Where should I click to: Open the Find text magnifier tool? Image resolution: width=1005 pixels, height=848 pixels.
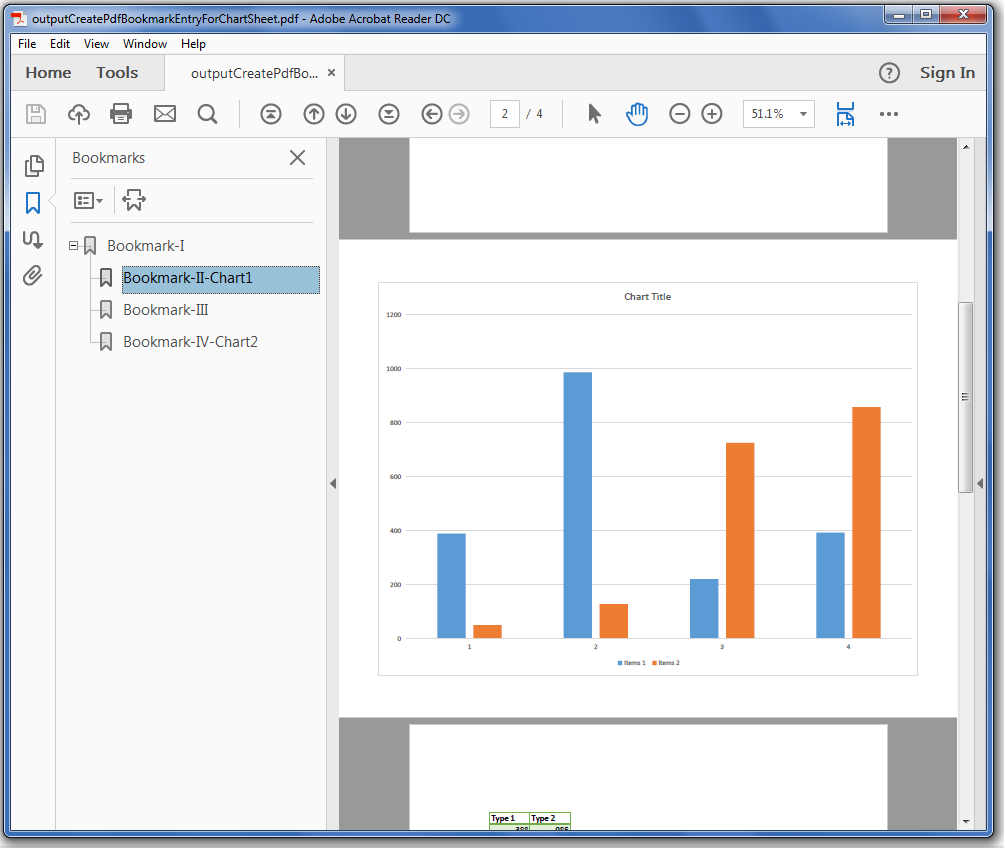click(x=207, y=114)
